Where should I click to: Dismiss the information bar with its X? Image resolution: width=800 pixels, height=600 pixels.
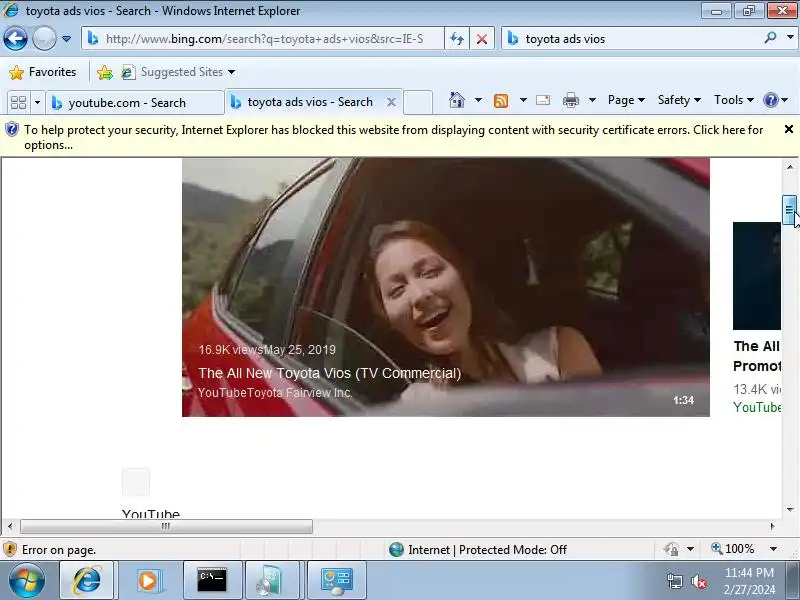point(789,130)
